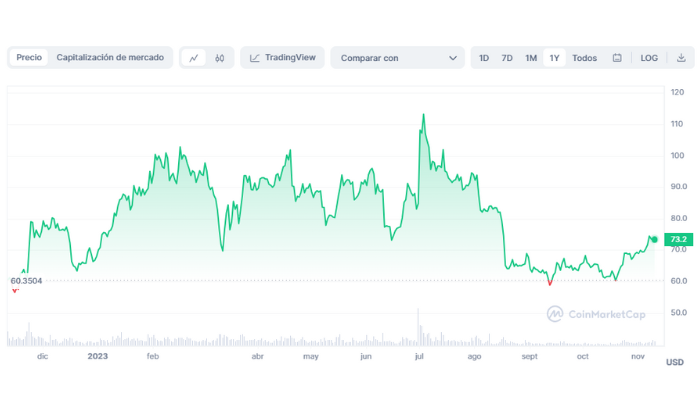Click the 73.2 current price label
The height and width of the screenshot is (400, 700).
coord(679,240)
